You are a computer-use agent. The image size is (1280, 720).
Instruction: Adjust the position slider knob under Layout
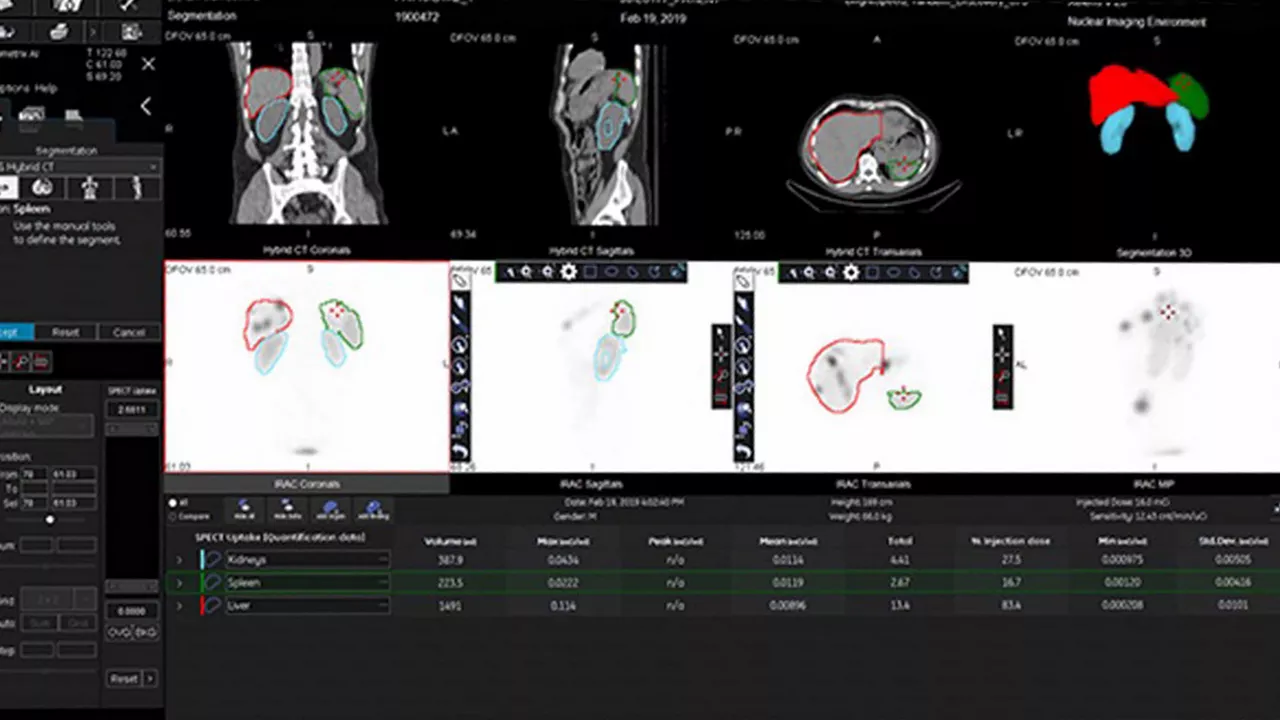50,519
